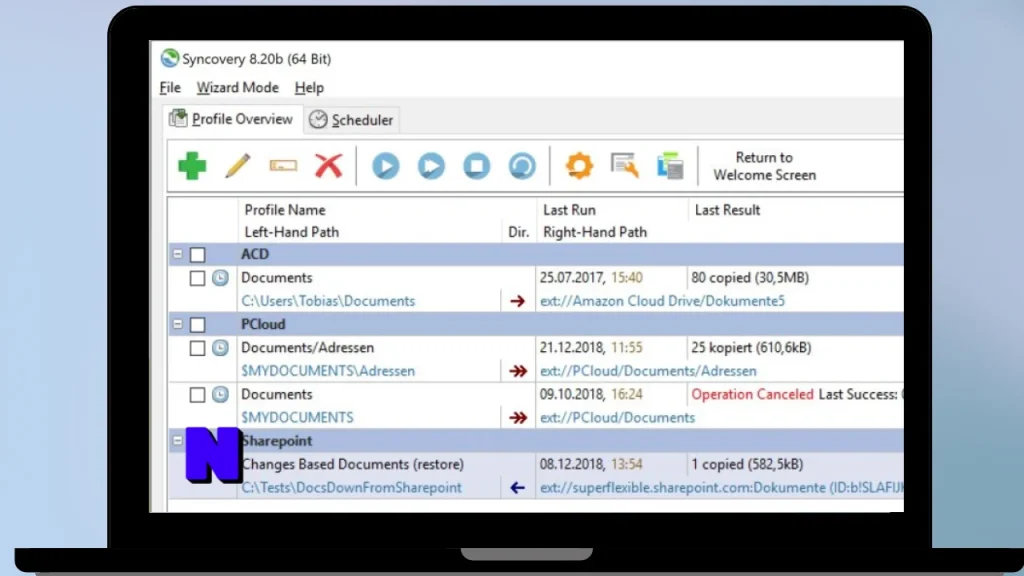Screen dimensions: 1024x576
Task: Check the ACD Documents profile checkbox
Action: click(197, 278)
